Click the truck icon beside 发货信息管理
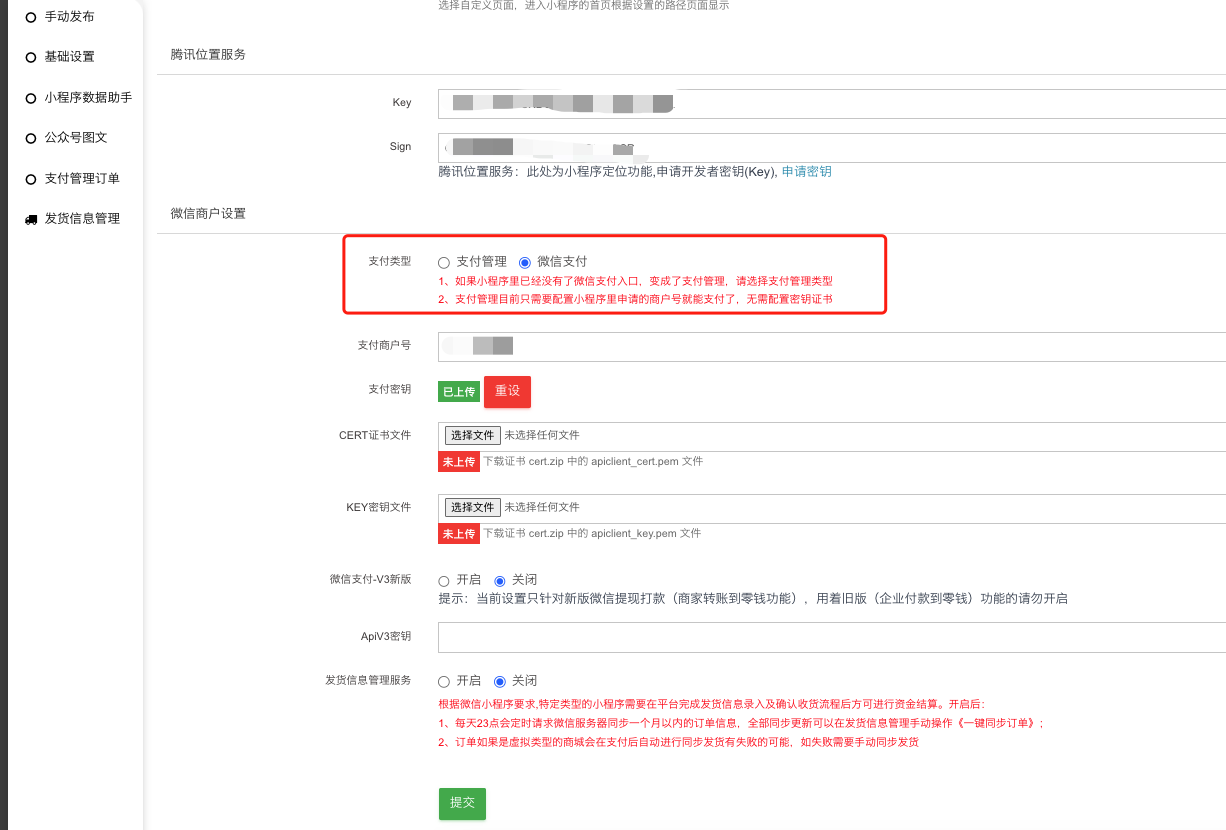 tap(31, 219)
